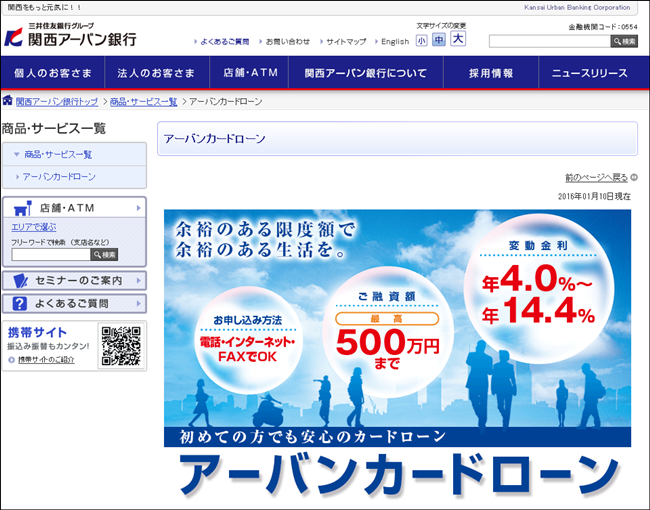
Task: Click the header site search field
Action: click(x=549, y=41)
